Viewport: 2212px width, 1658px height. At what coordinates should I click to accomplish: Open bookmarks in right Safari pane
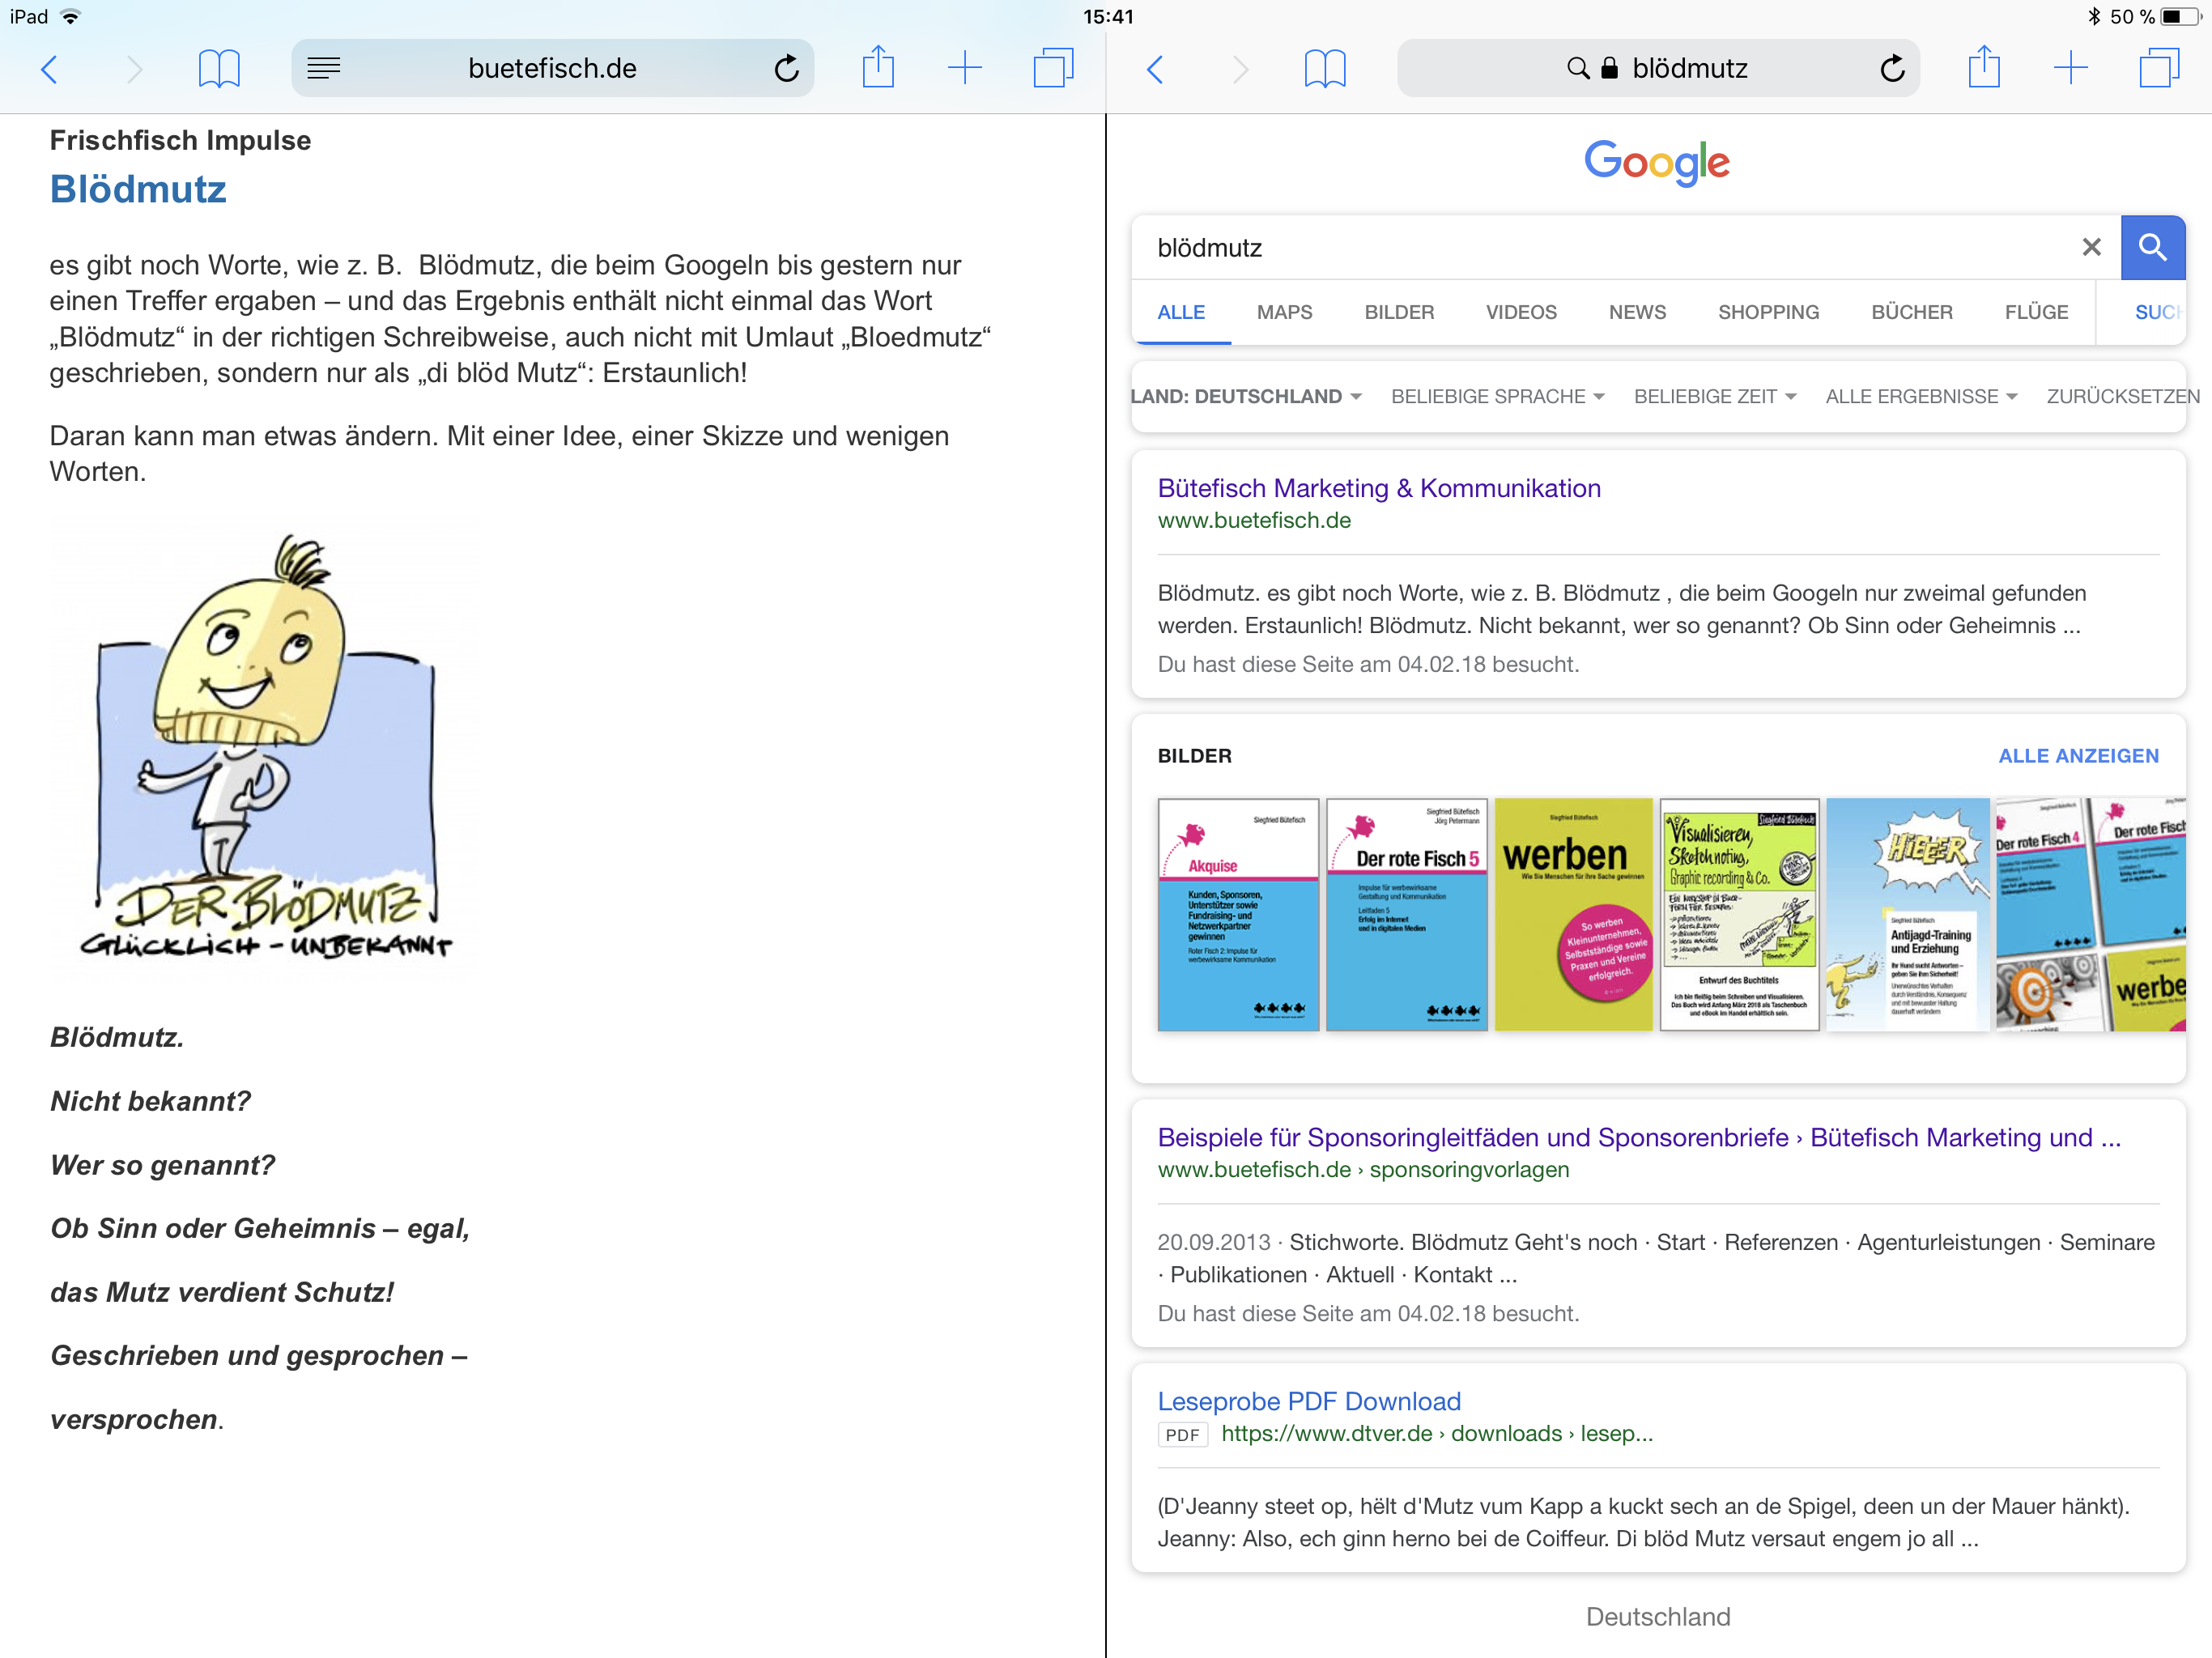[1325, 69]
